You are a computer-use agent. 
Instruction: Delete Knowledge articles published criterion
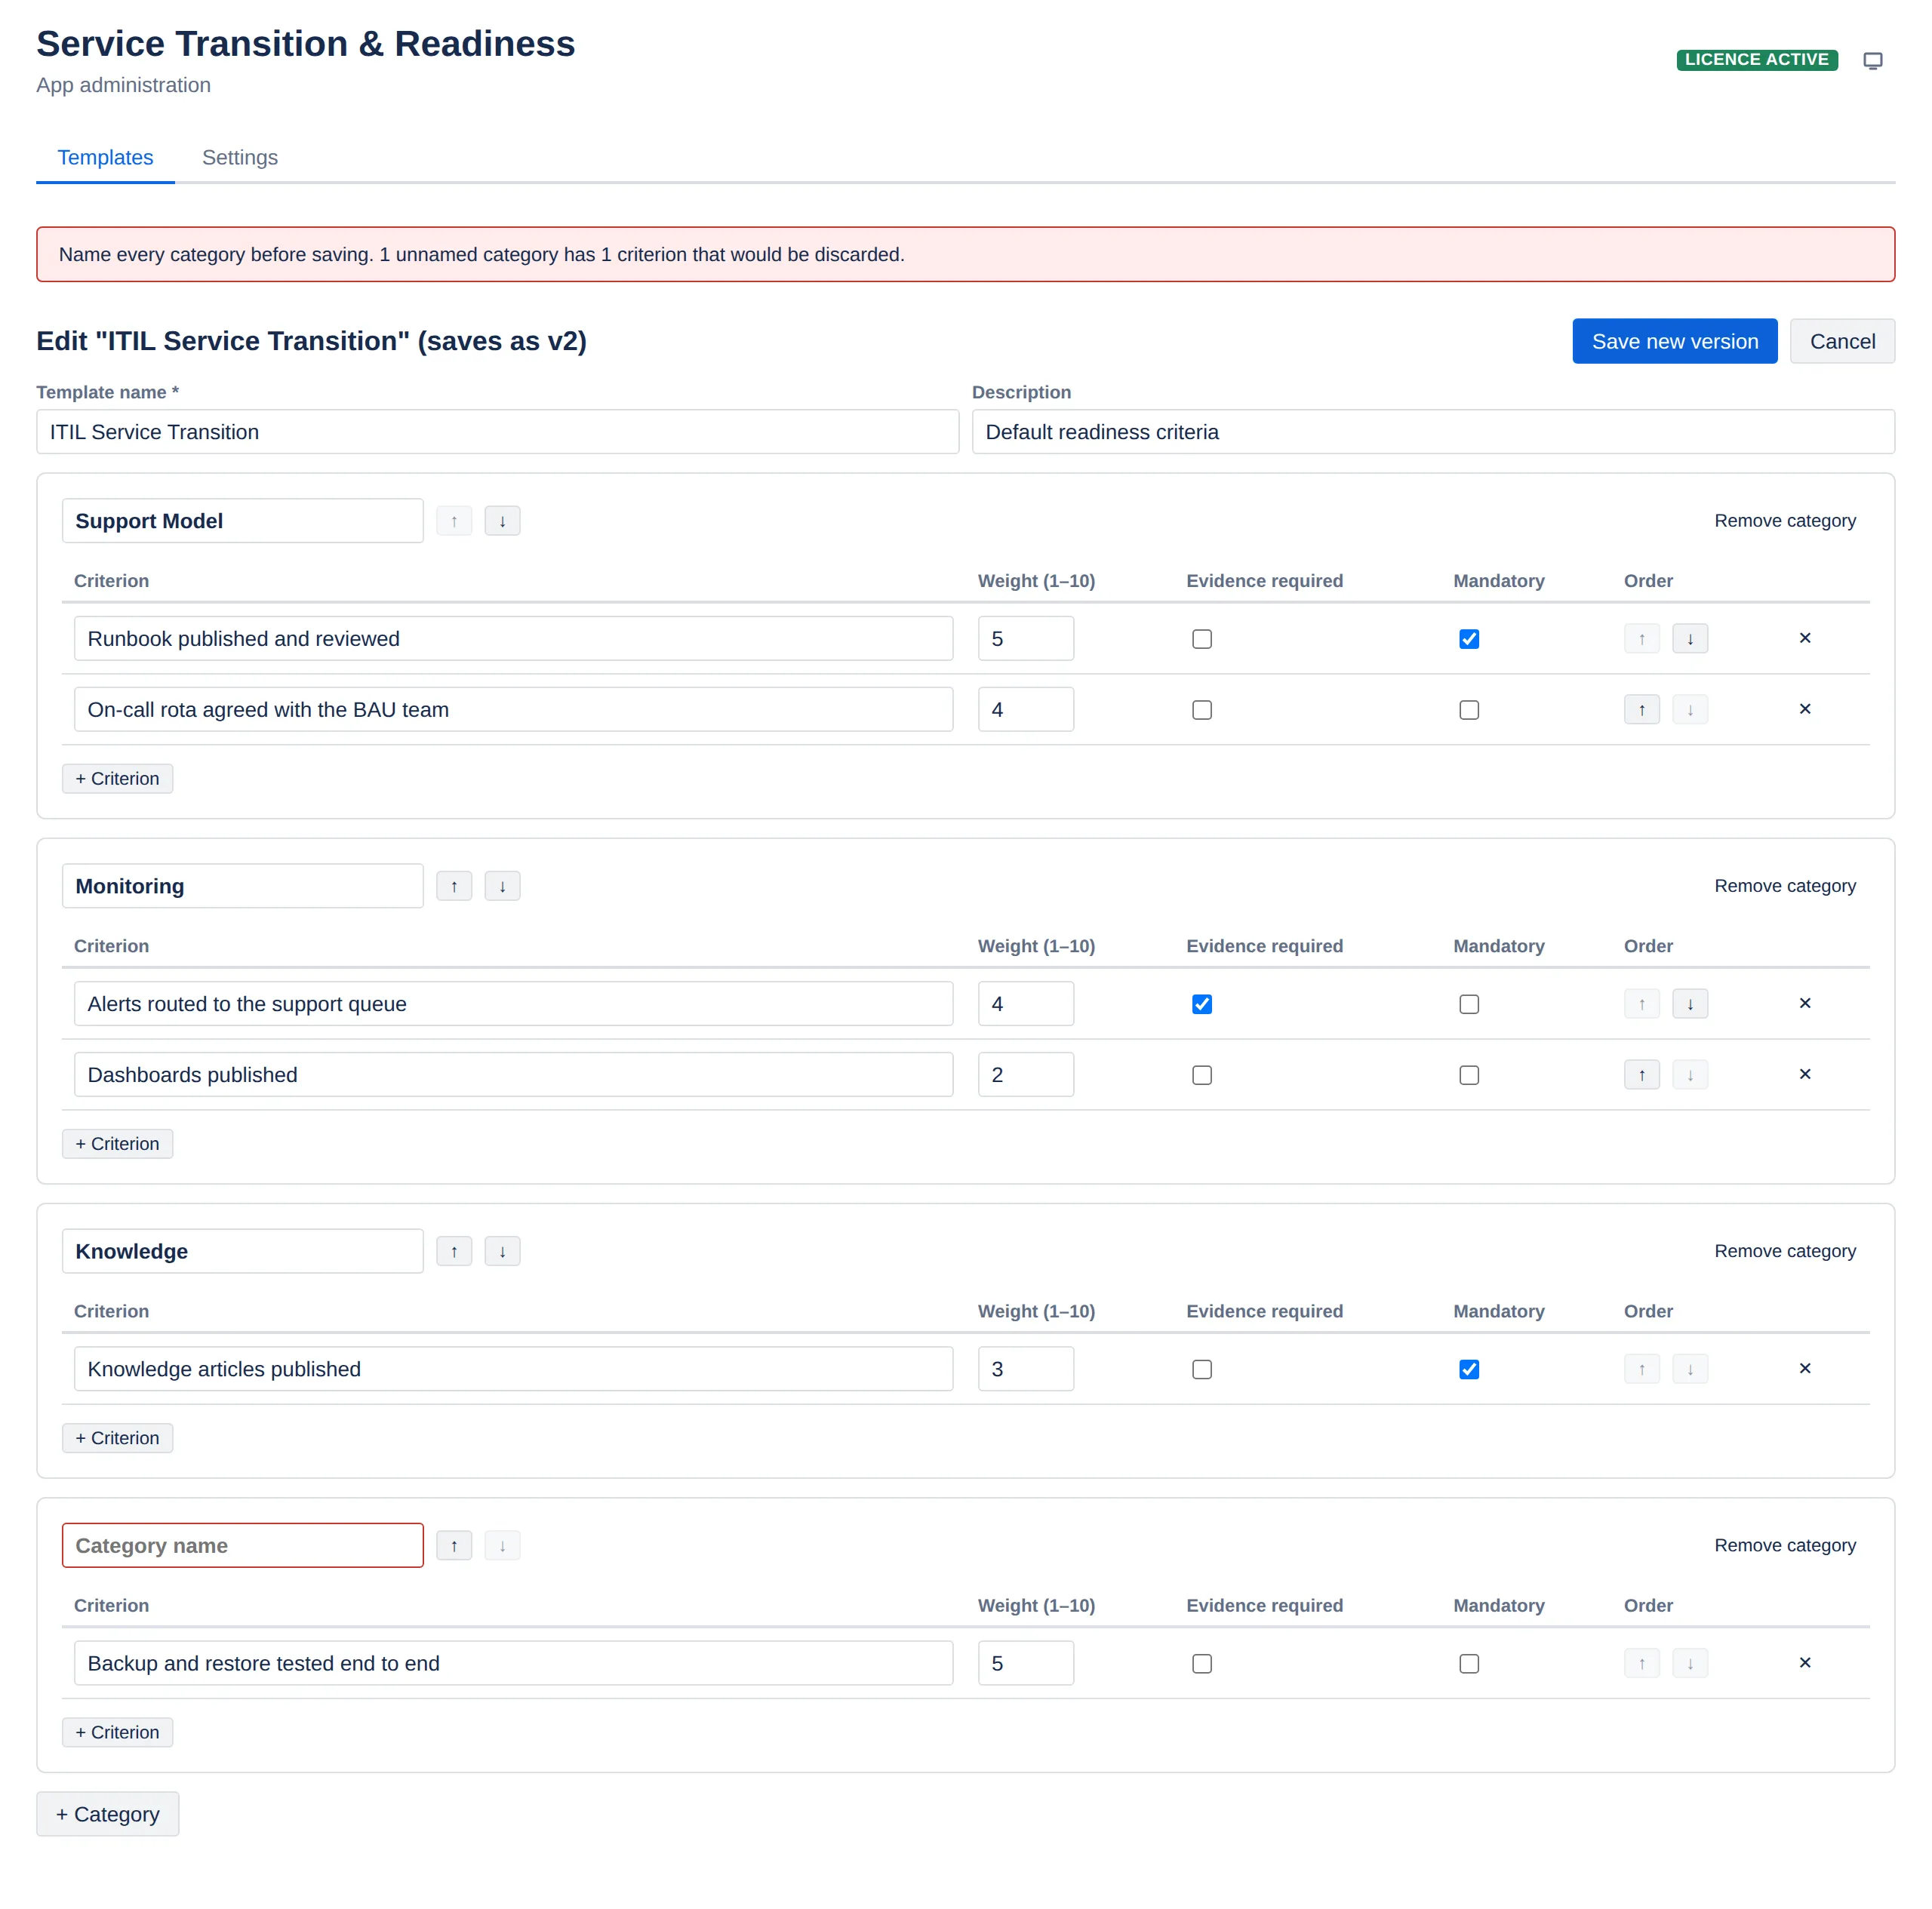[1805, 1368]
